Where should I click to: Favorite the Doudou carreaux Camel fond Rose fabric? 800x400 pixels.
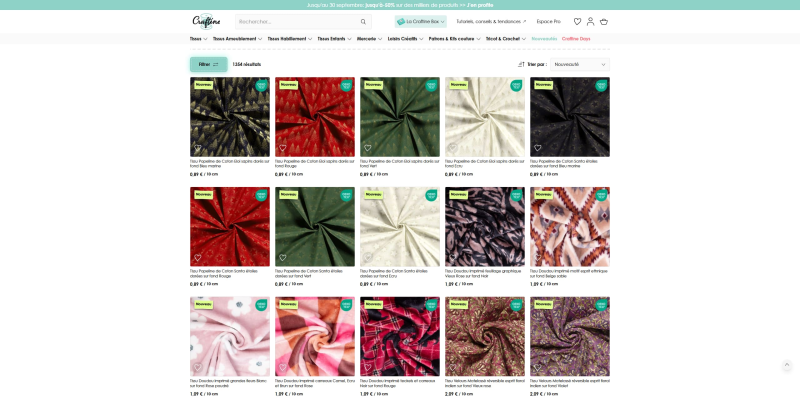tap(283, 367)
